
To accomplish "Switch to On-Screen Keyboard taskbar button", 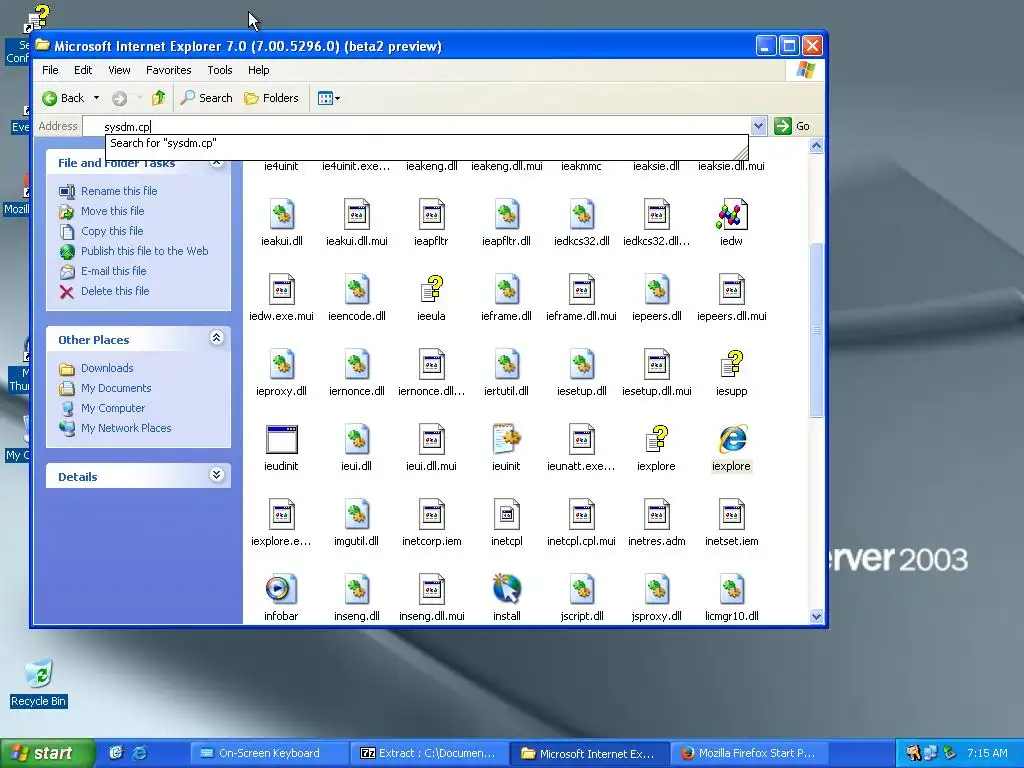I will point(268,753).
